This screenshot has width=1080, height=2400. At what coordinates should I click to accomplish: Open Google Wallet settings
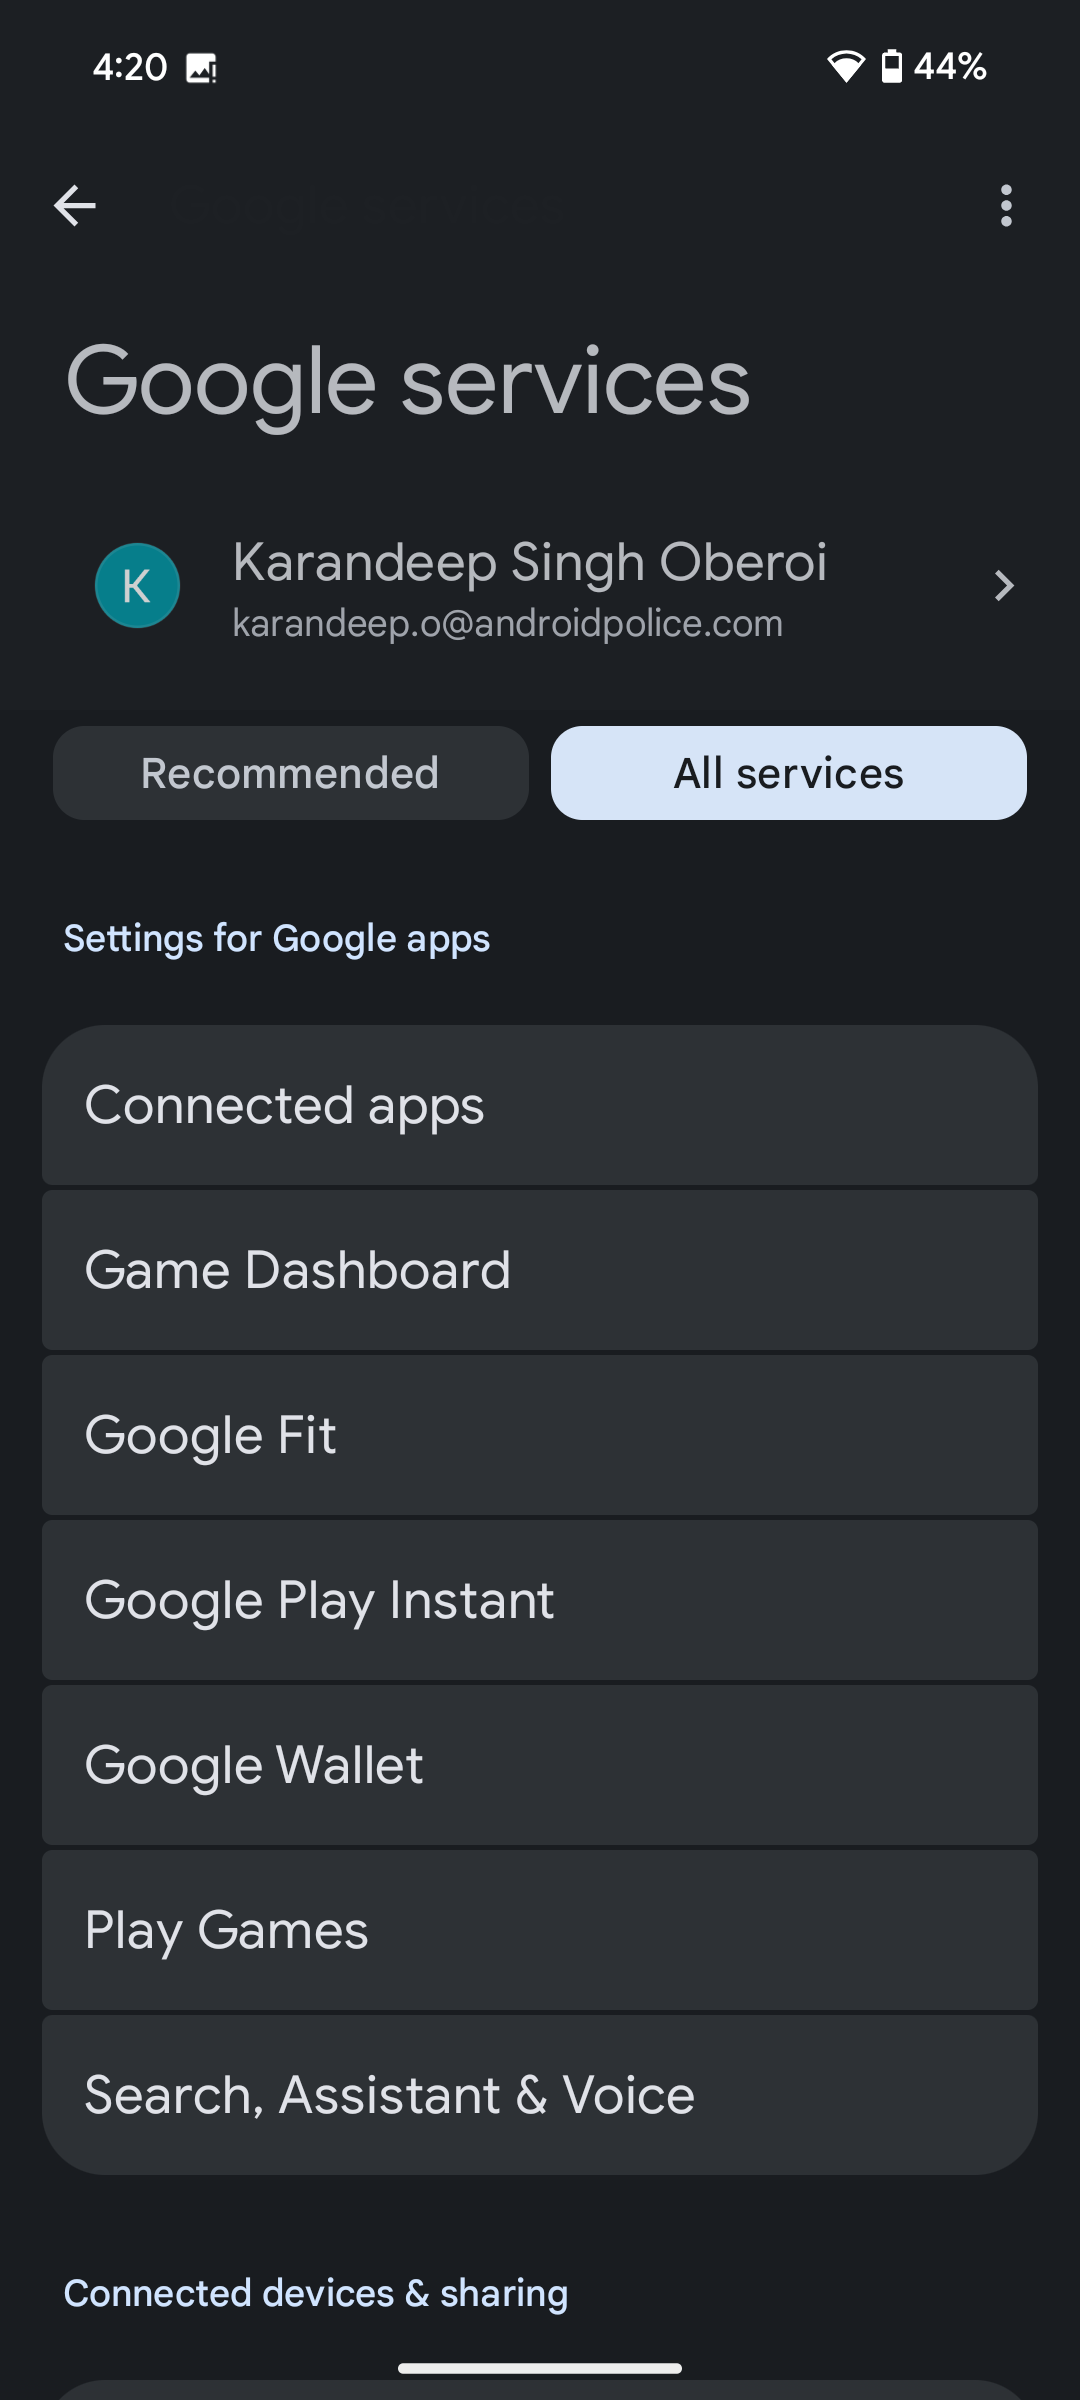tap(539, 1765)
